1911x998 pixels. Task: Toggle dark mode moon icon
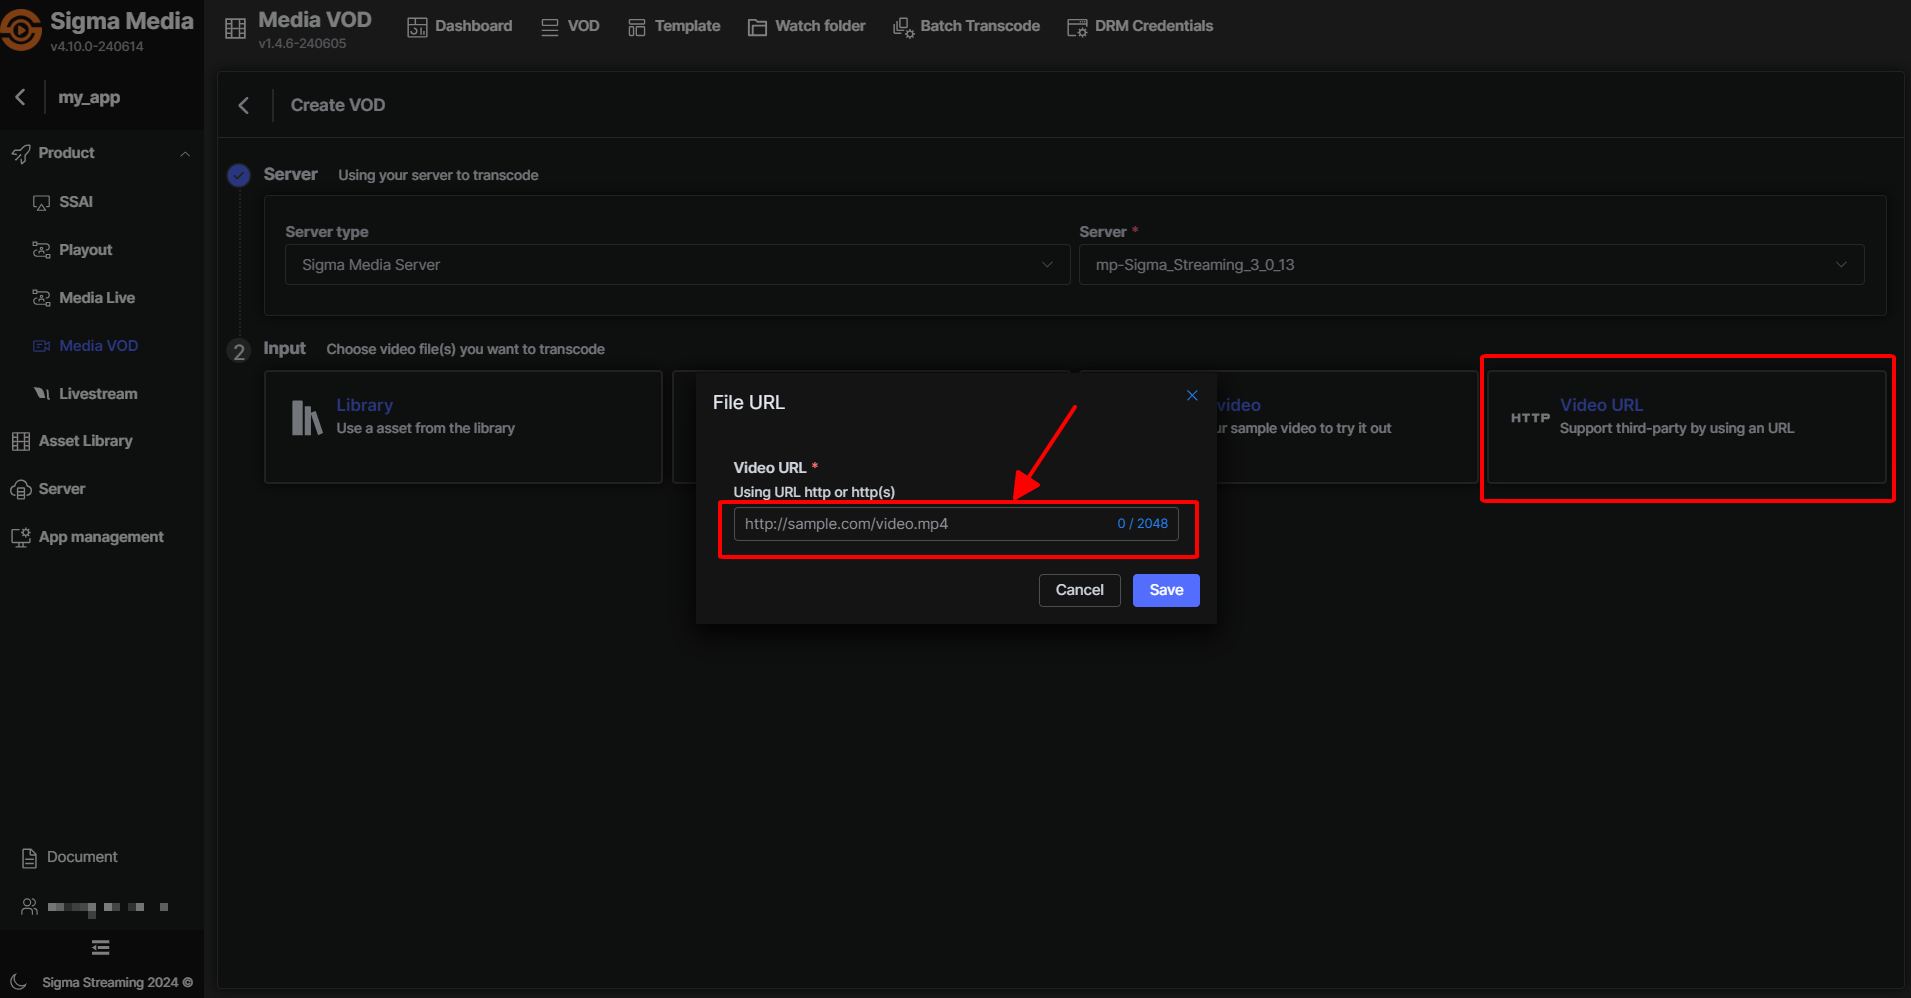18,982
